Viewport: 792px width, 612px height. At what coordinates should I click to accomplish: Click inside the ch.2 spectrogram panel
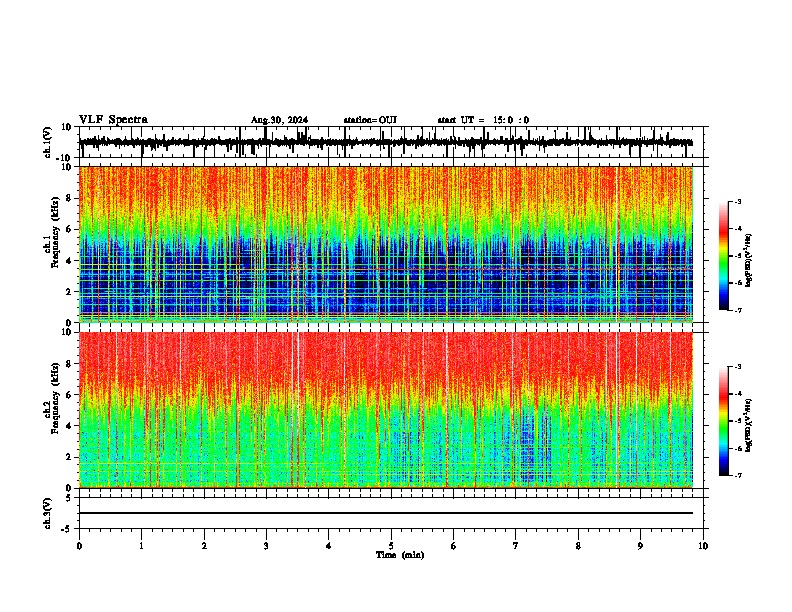[386, 410]
